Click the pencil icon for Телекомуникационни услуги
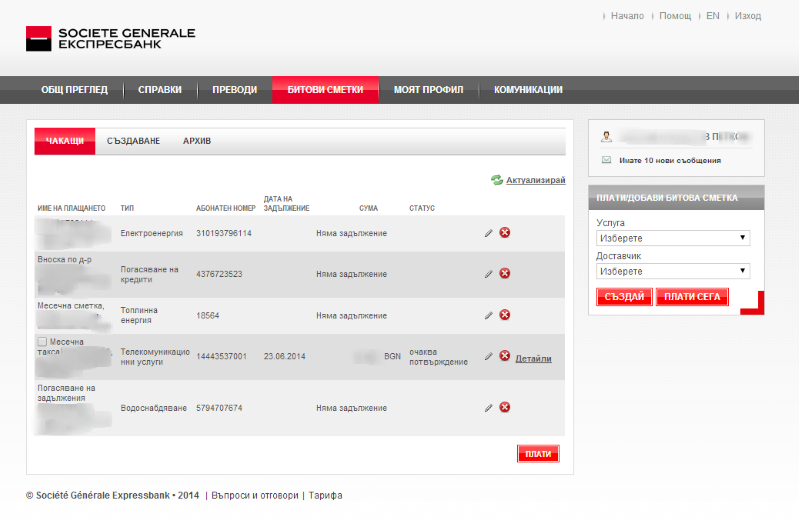Viewport: 799px width, 521px height. pyautogui.click(x=489, y=356)
